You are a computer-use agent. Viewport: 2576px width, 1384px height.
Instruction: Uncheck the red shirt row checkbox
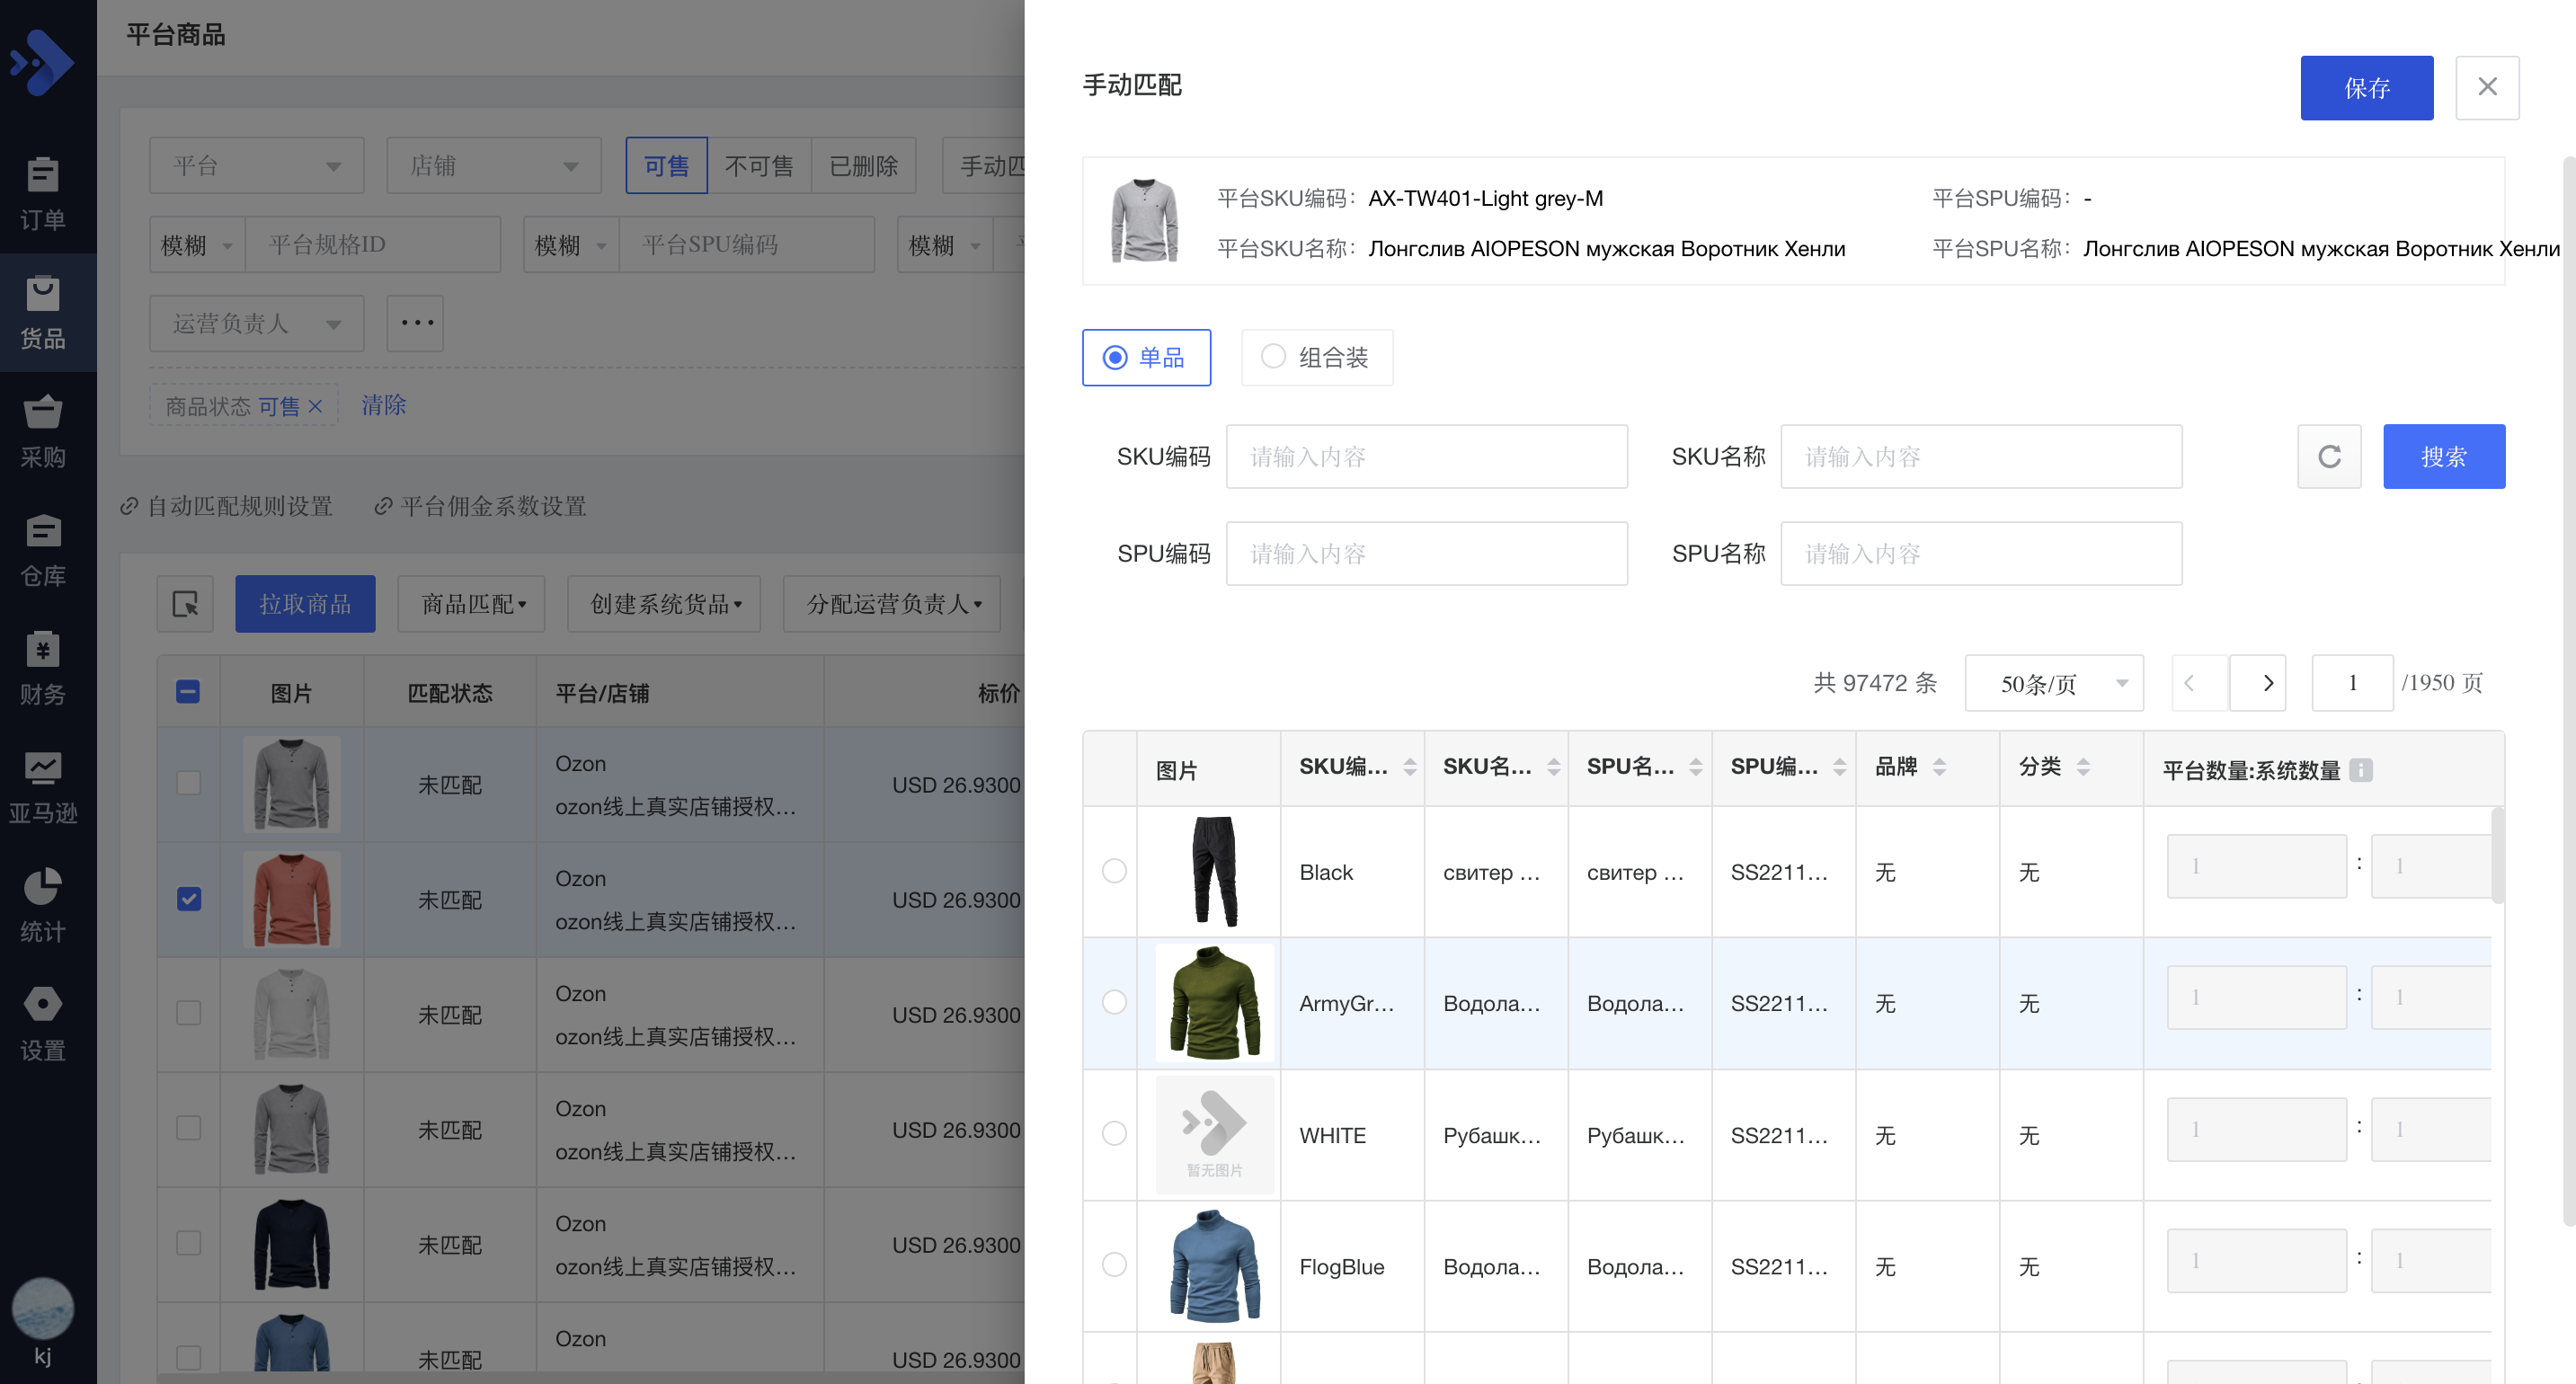[x=188, y=899]
